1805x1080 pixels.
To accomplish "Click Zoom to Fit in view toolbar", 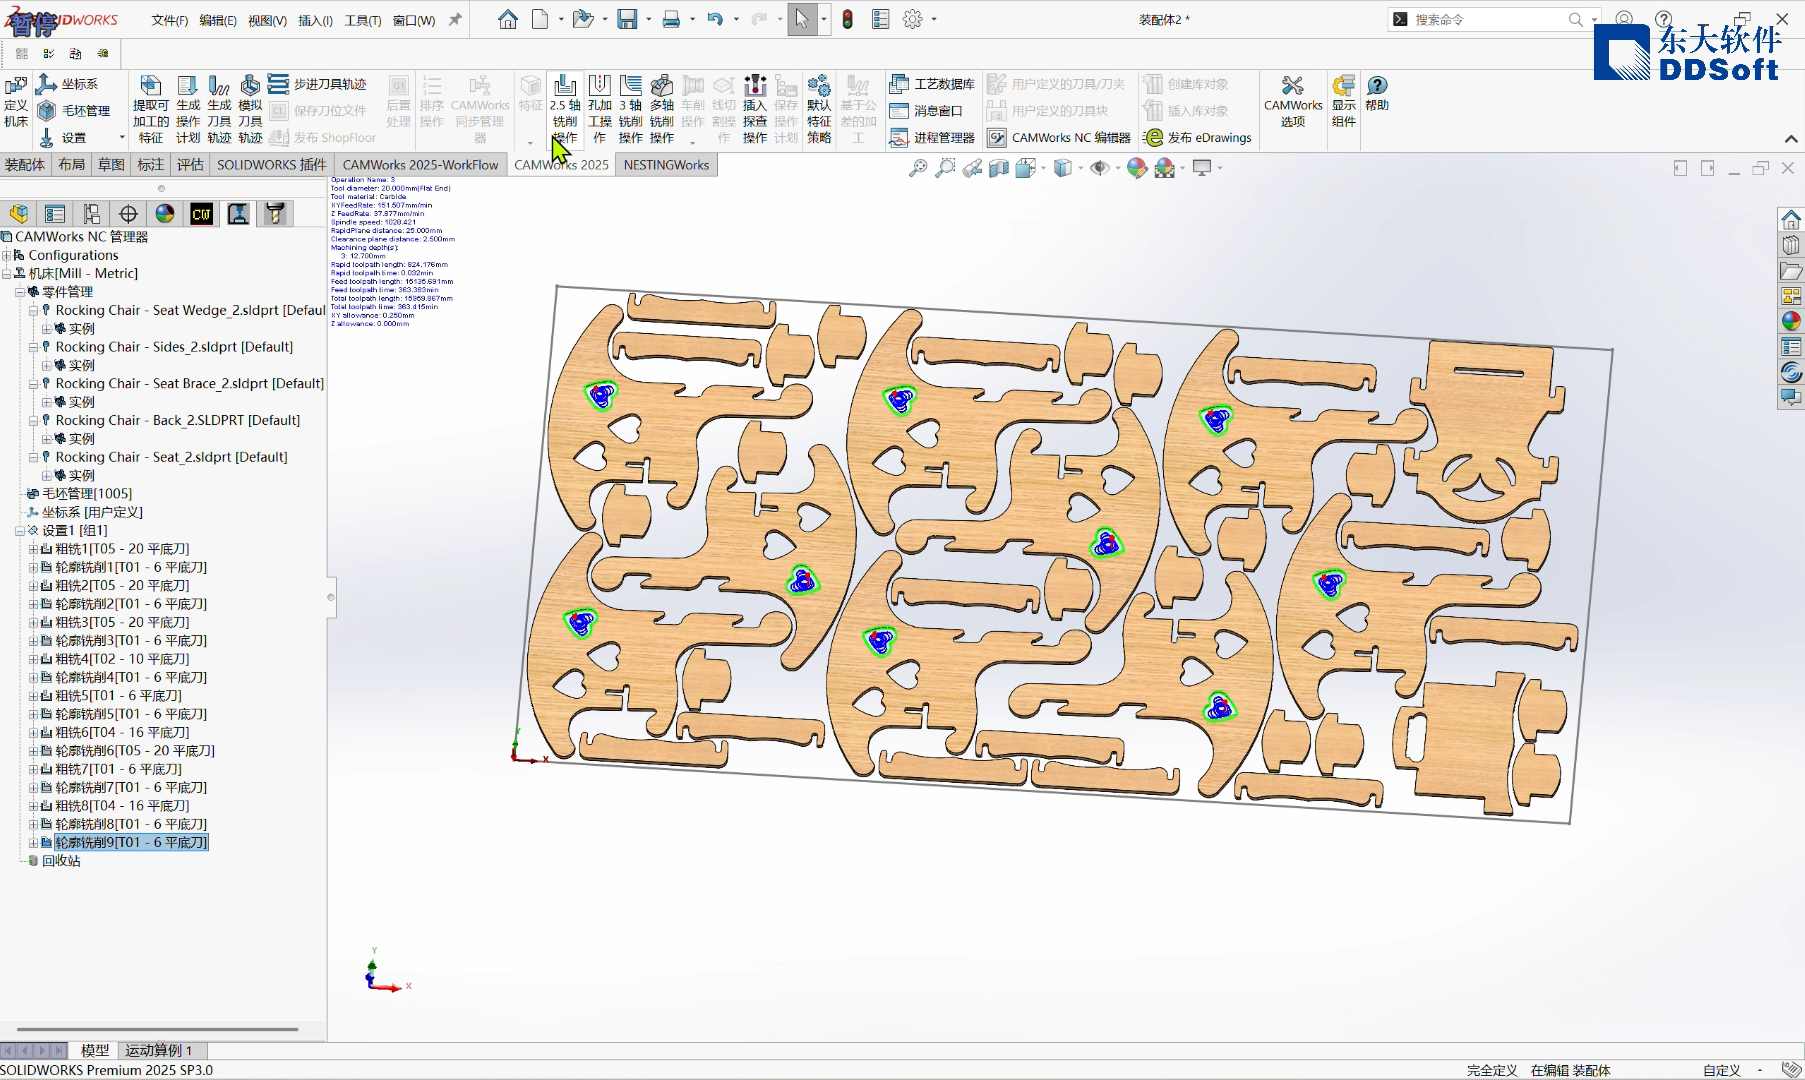I will (x=917, y=168).
